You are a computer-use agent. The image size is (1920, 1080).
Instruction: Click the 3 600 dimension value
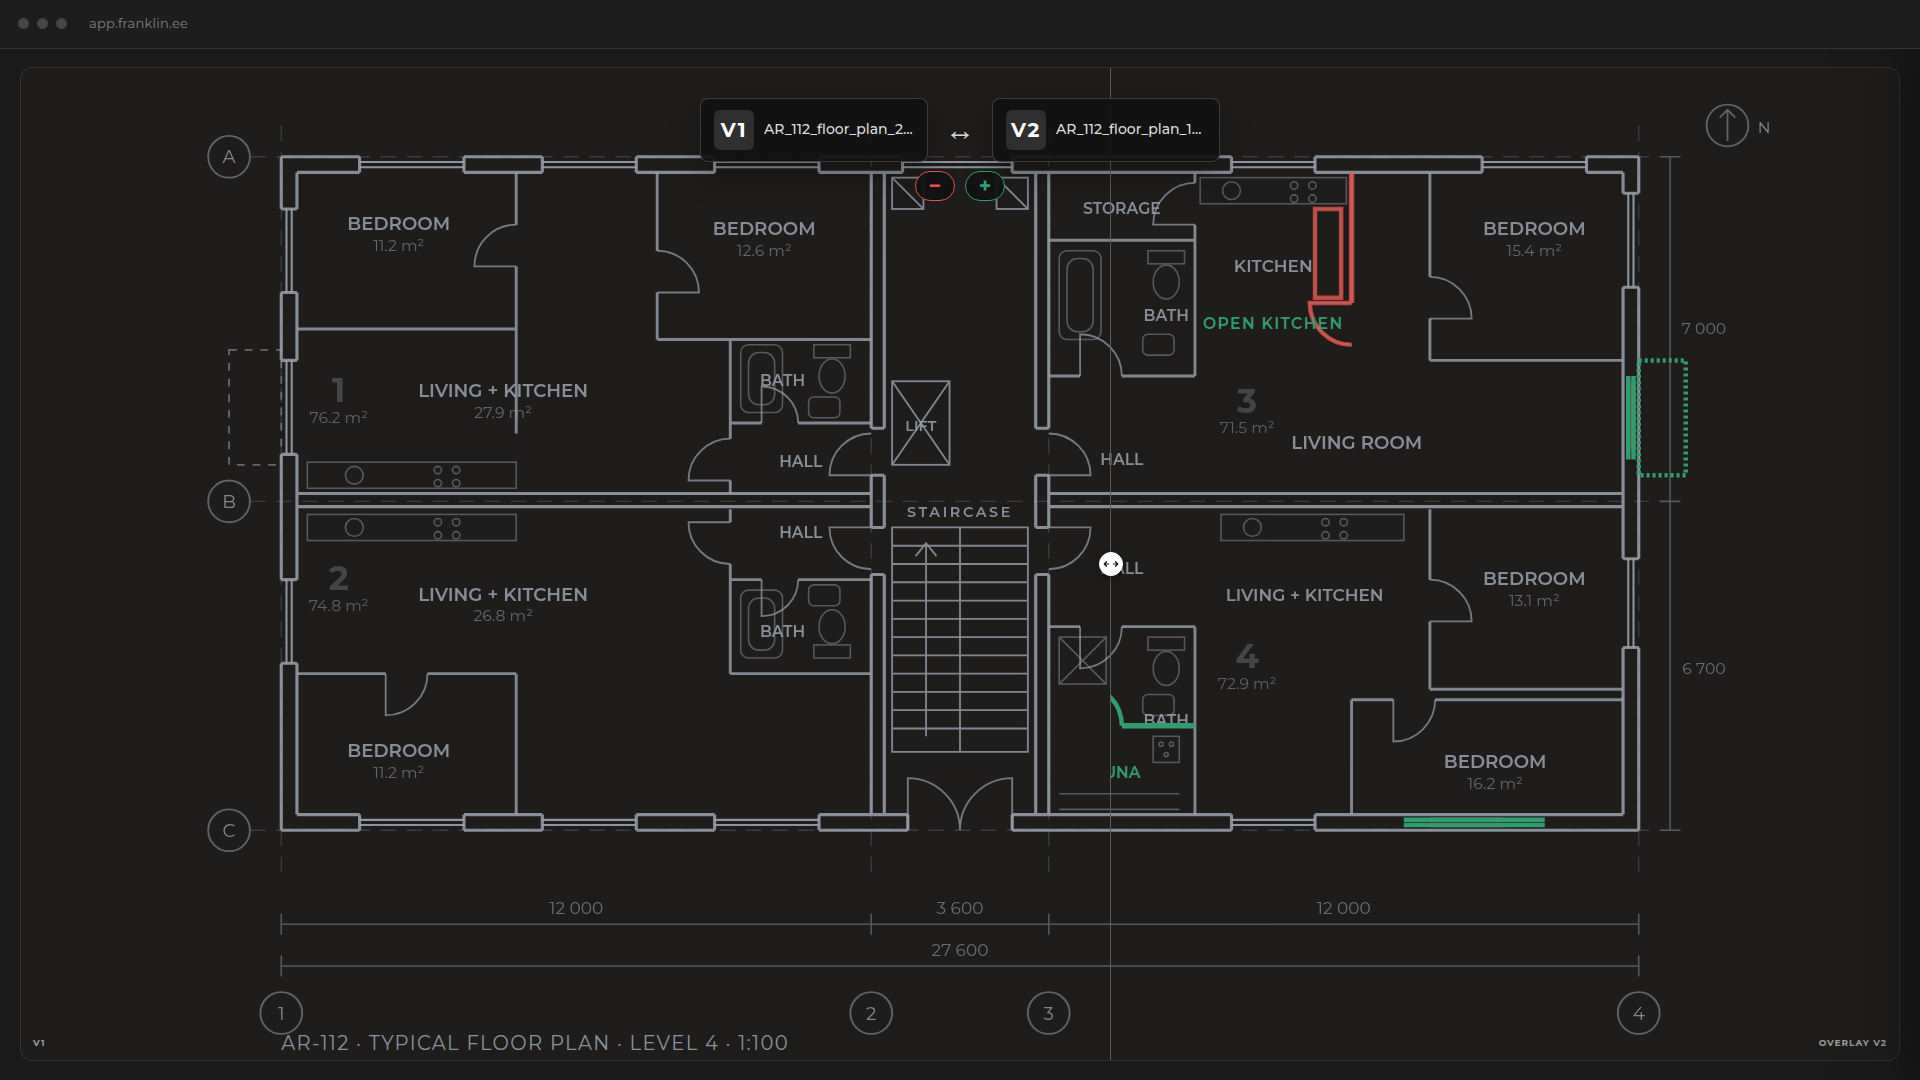point(959,908)
